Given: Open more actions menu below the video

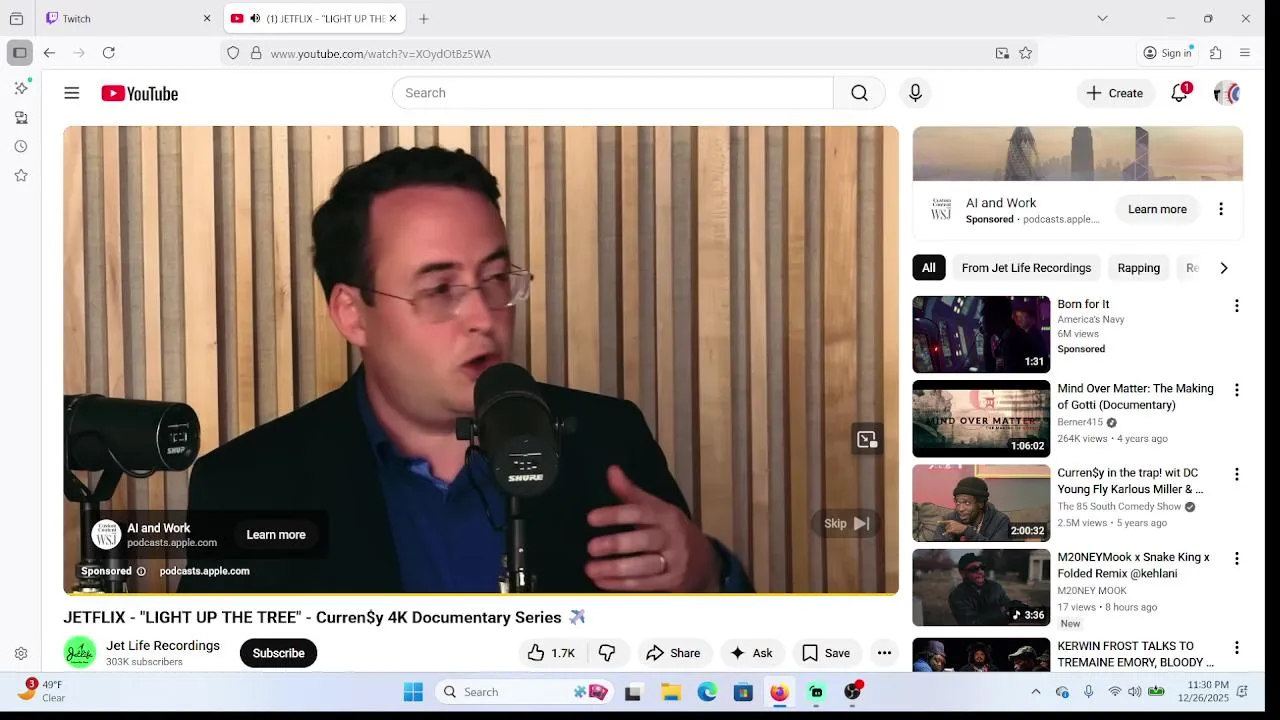Looking at the screenshot, I should [x=884, y=653].
